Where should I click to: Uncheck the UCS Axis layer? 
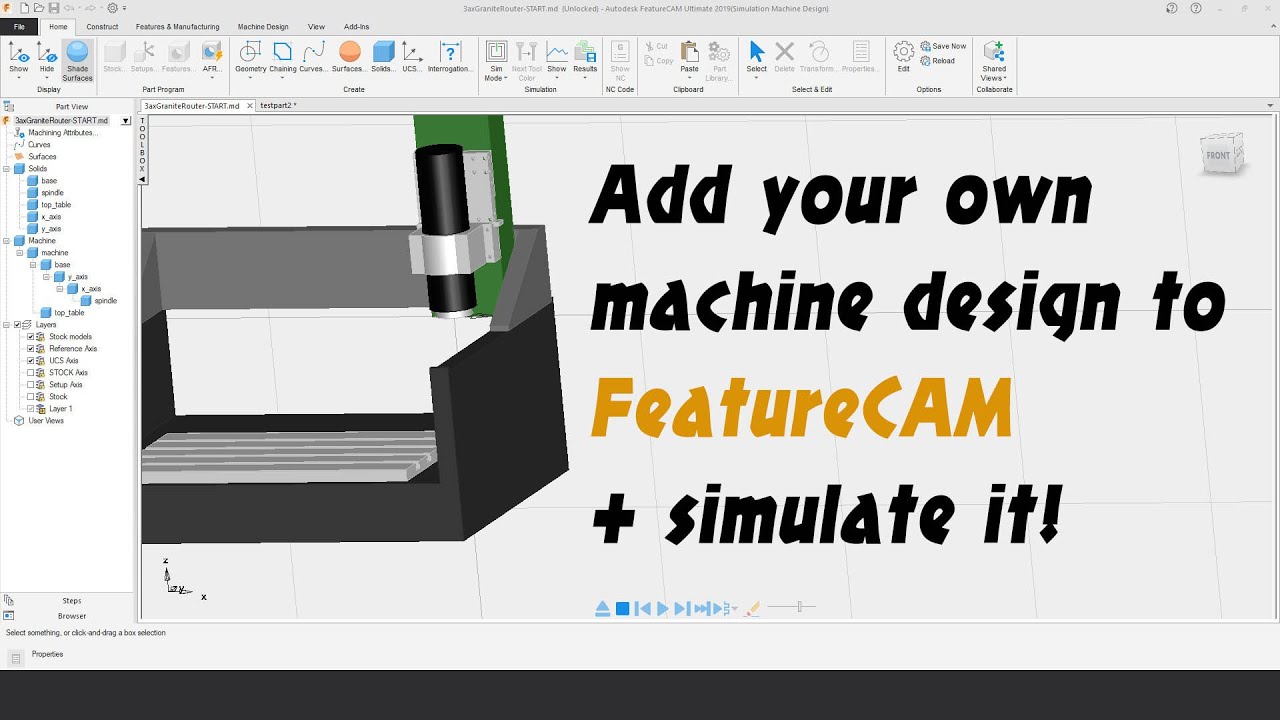tap(30, 361)
